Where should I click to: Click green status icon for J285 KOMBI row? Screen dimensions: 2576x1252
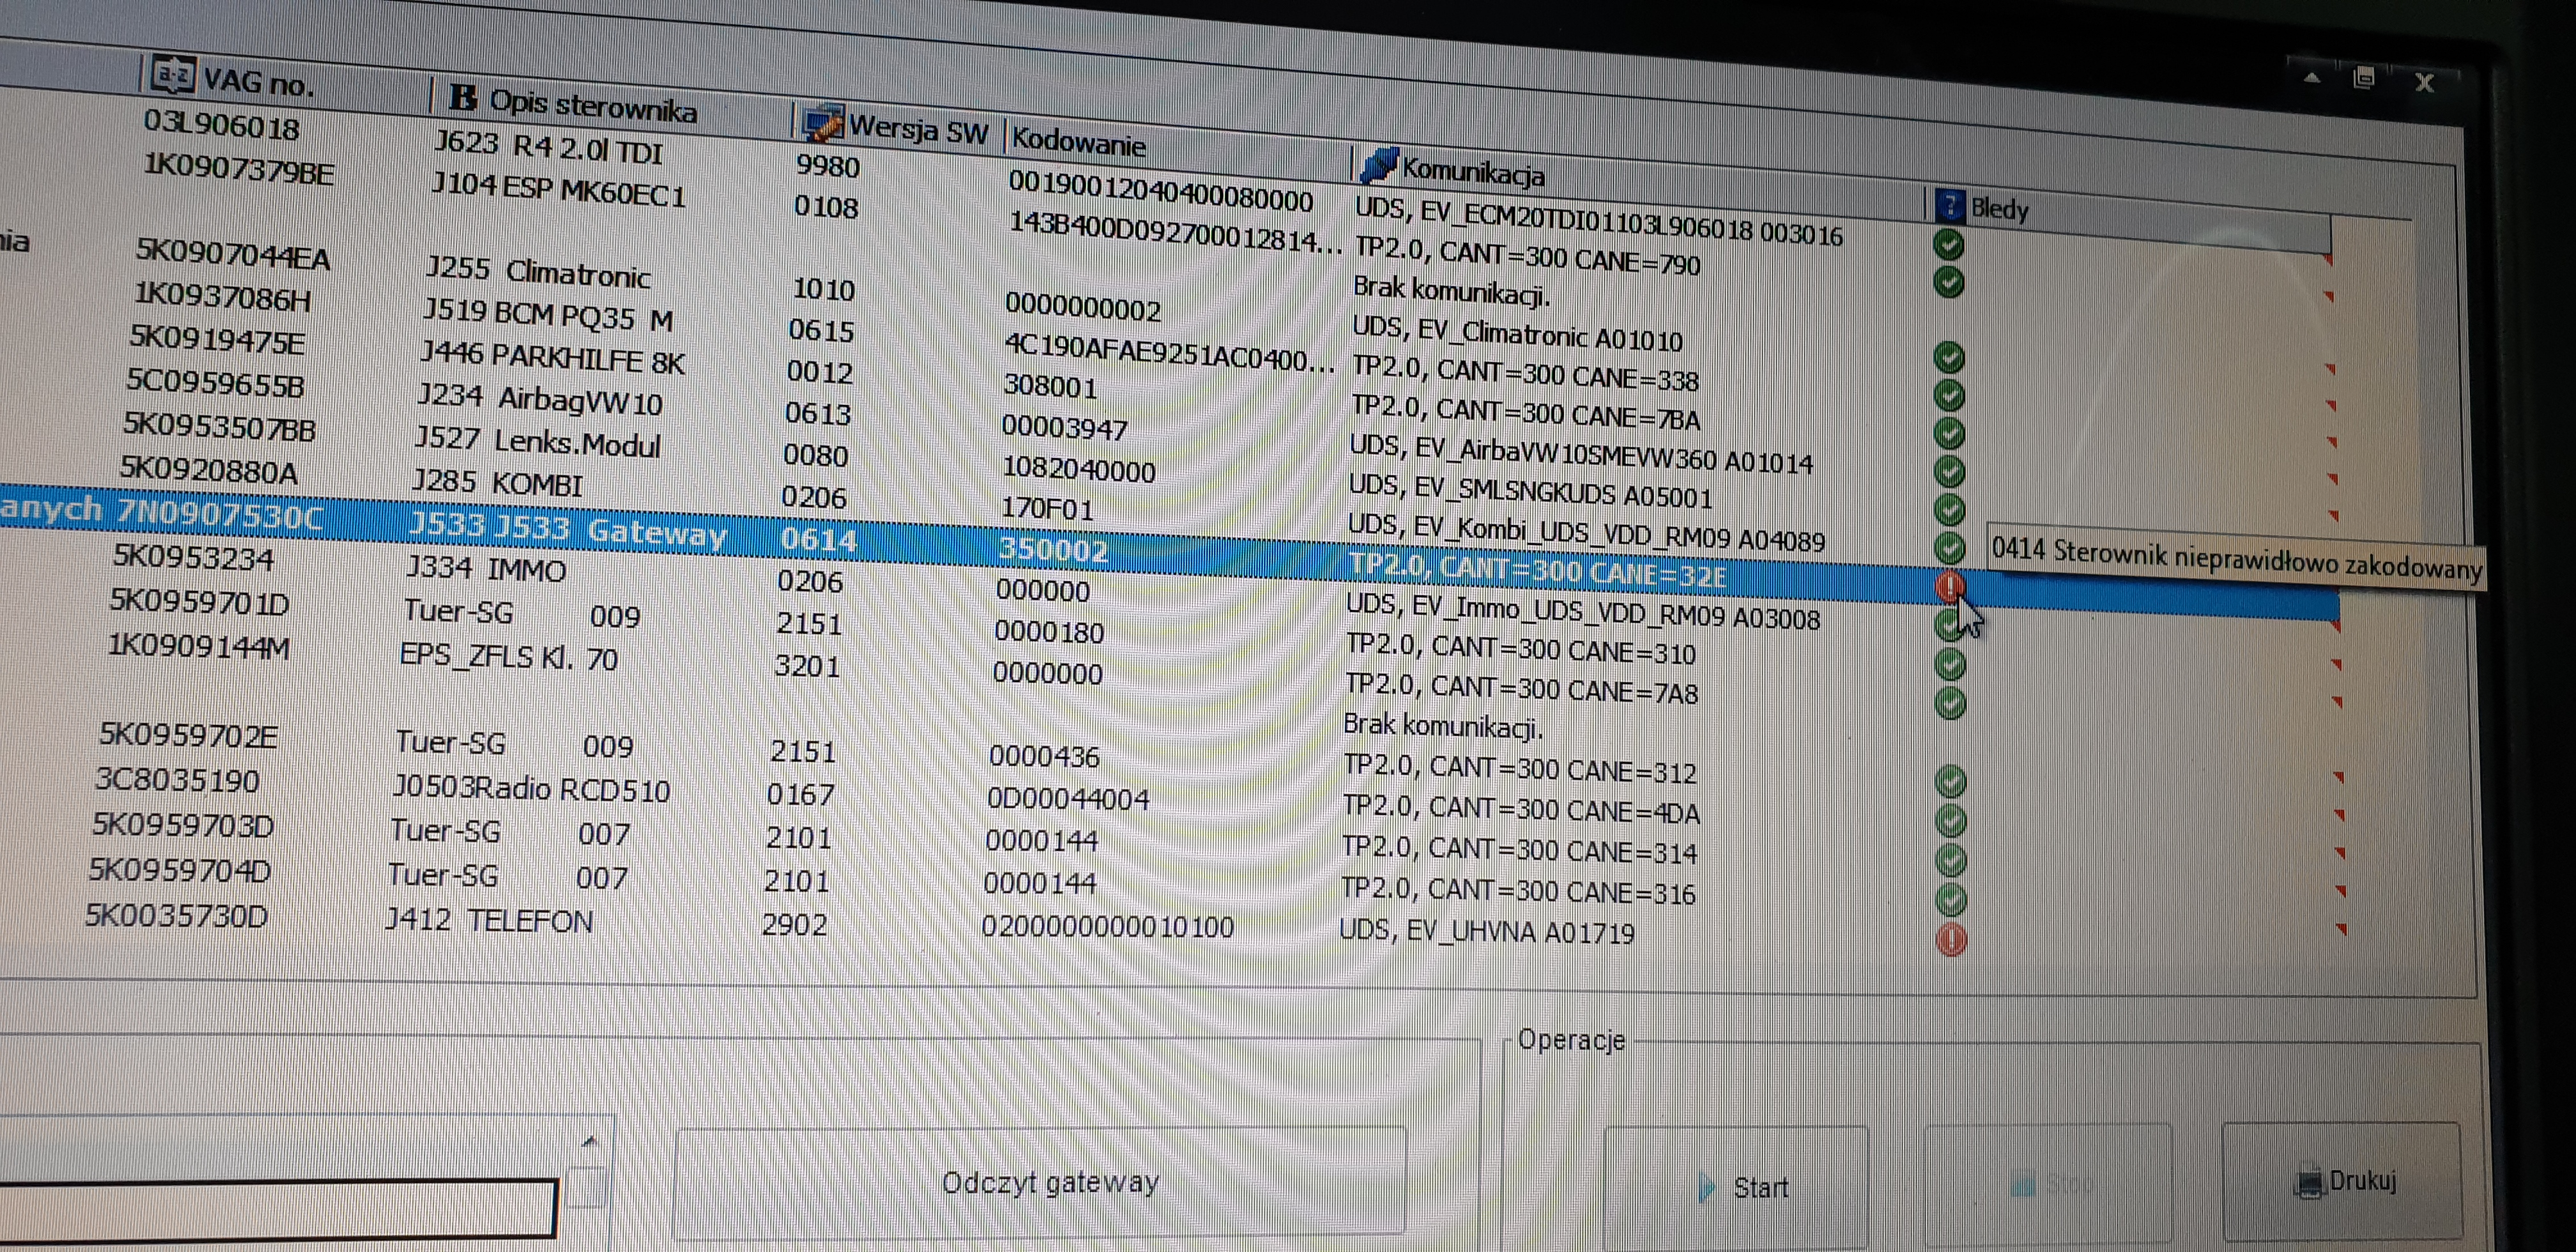1949,547
